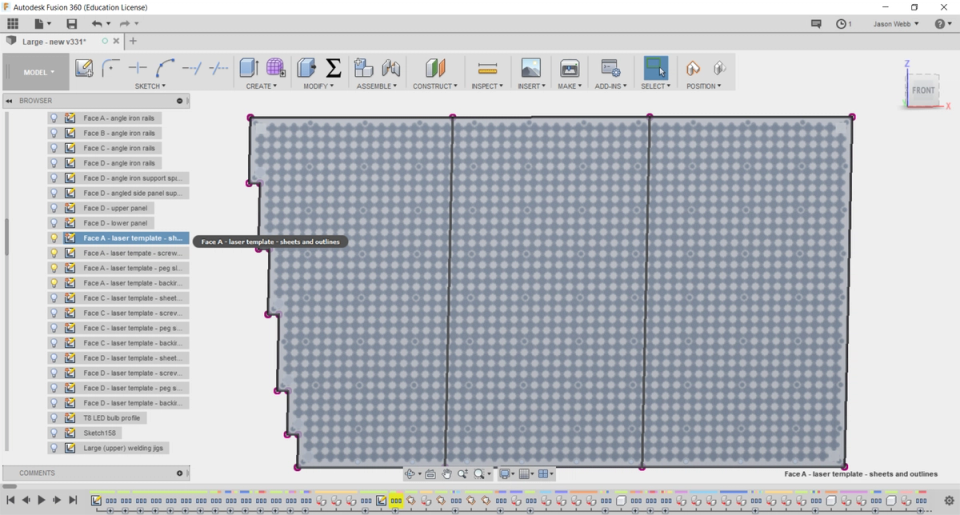Expand the INSPECT menu dropdown

tap(487, 86)
